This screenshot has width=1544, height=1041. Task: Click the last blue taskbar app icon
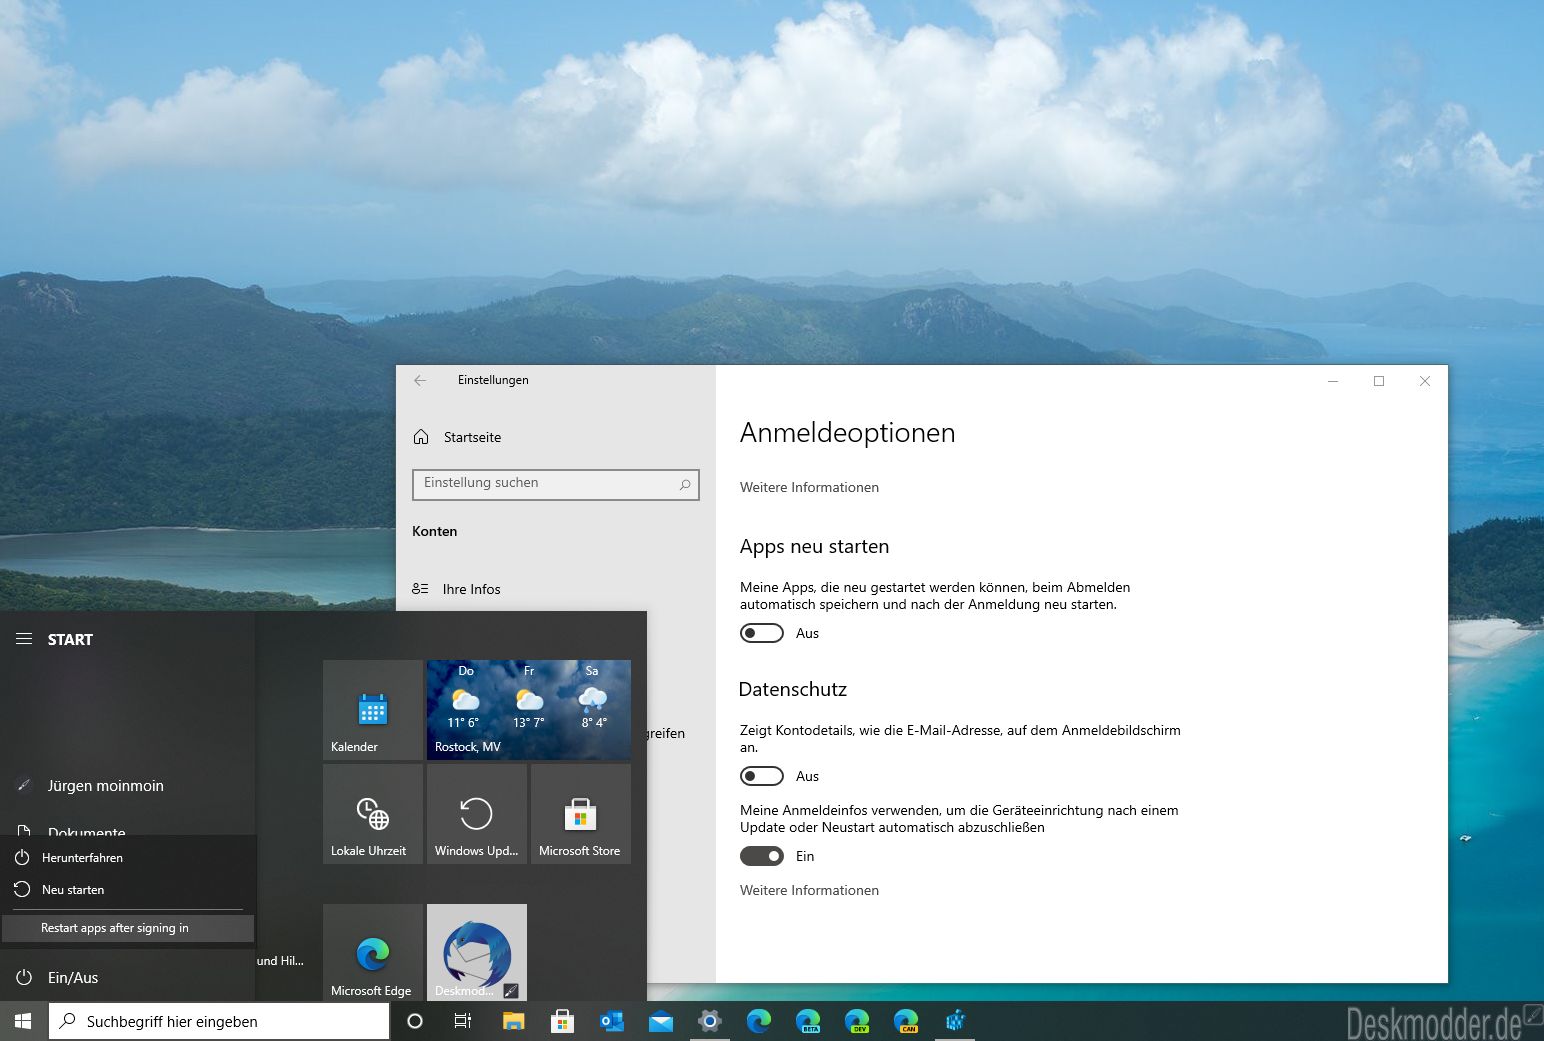[955, 1021]
